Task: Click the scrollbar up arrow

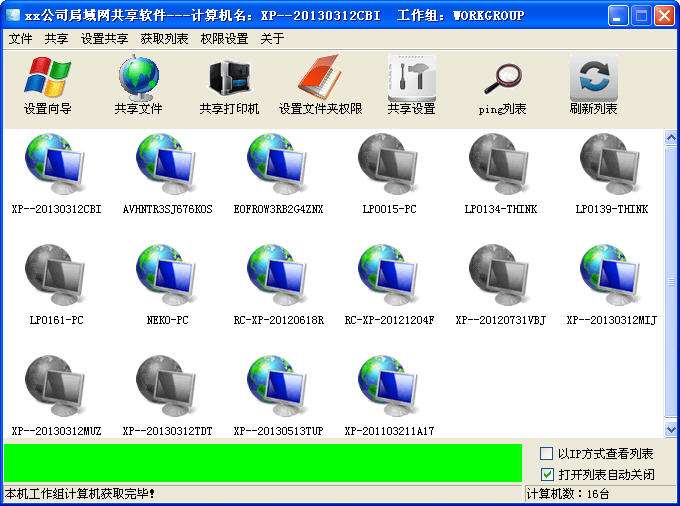Action: click(671, 138)
